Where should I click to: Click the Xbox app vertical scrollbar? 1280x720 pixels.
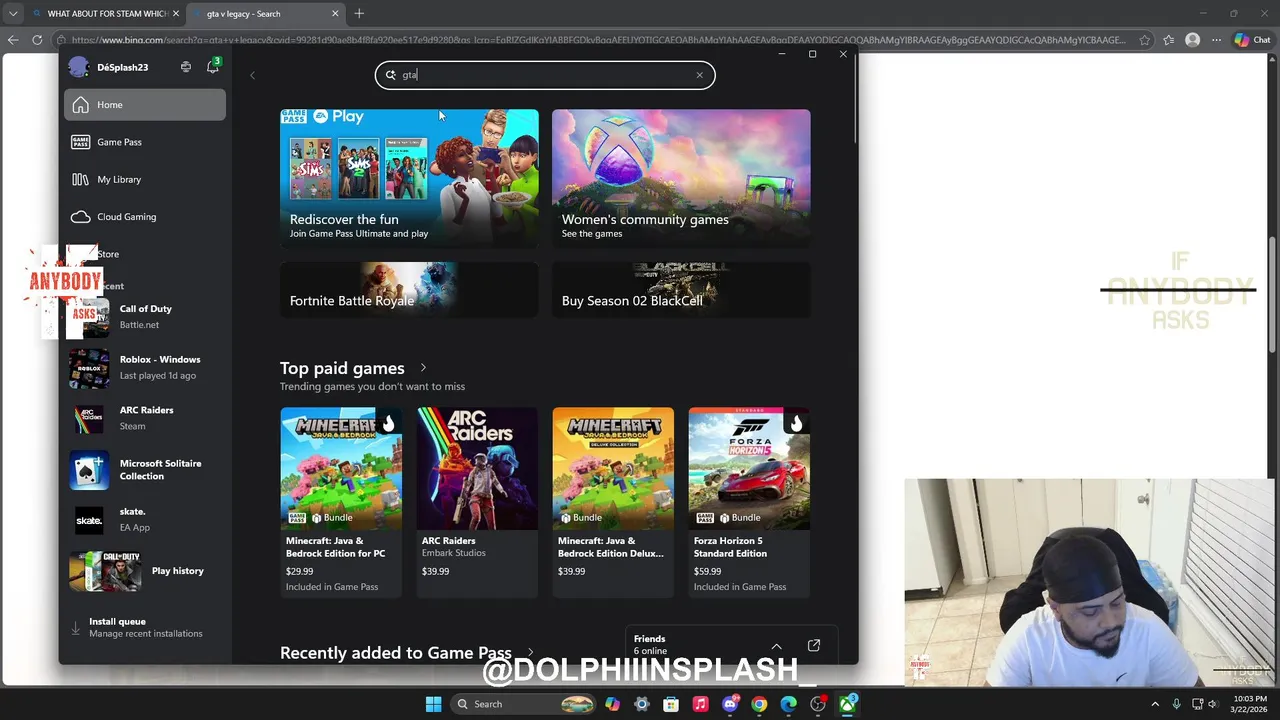click(x=854, y=100)
